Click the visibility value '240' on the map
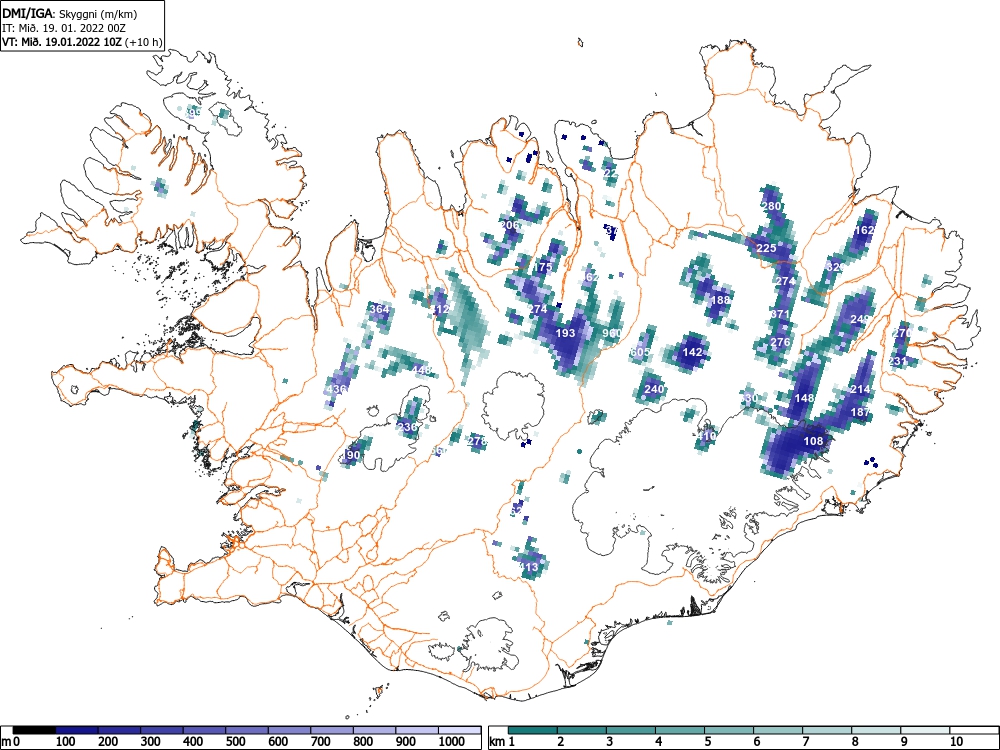1000x750 pixels. pos(654,389)
